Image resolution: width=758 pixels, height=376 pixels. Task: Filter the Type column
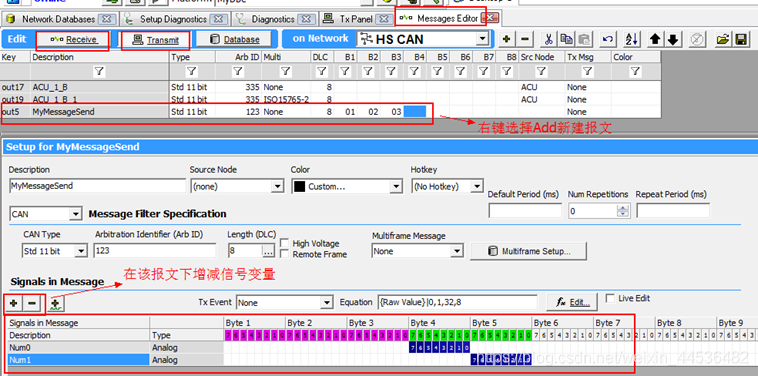(191, 72)
